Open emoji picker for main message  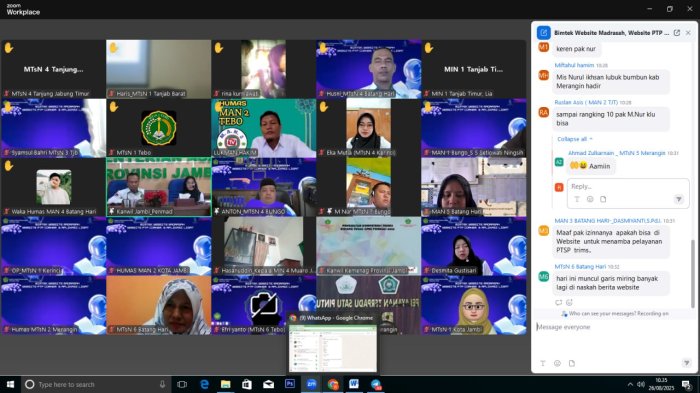point(557,363)
